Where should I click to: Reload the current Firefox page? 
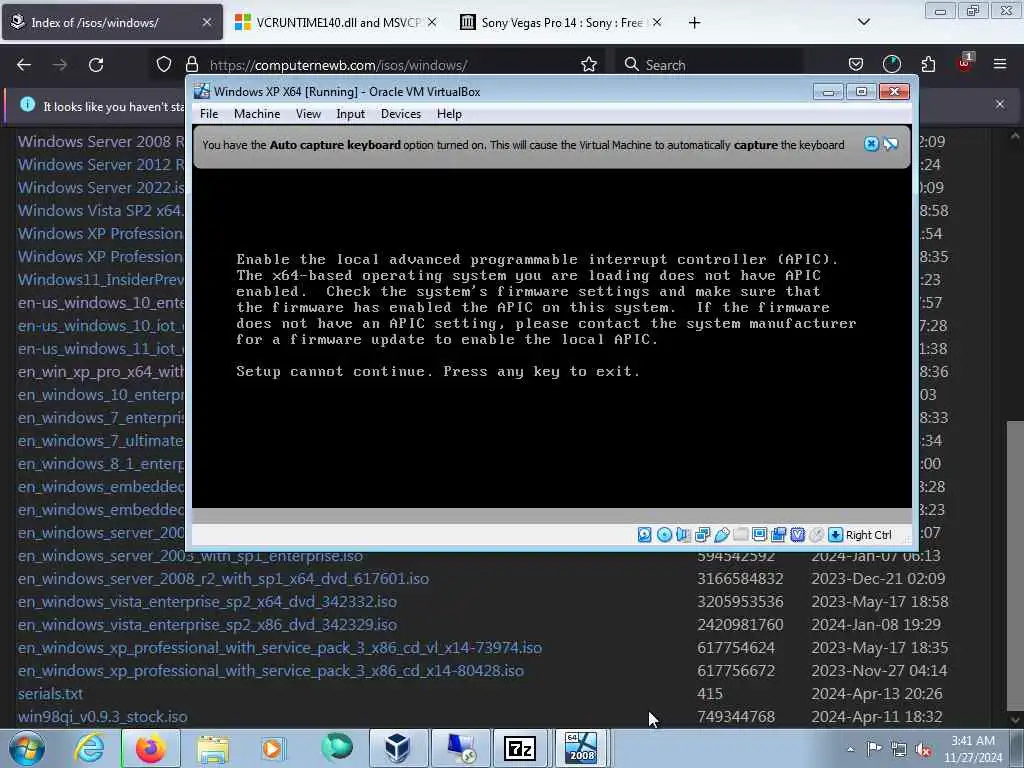(x=96, y=65)
